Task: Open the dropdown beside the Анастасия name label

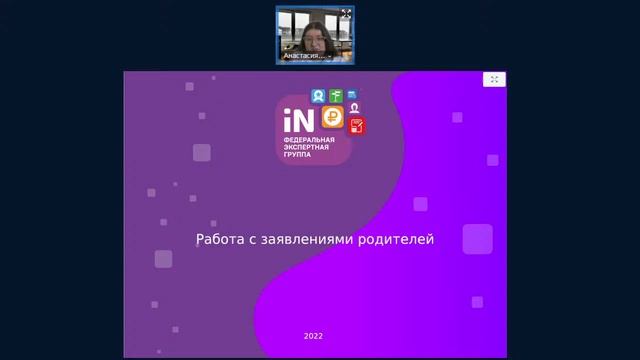Action: pos(329,56)
